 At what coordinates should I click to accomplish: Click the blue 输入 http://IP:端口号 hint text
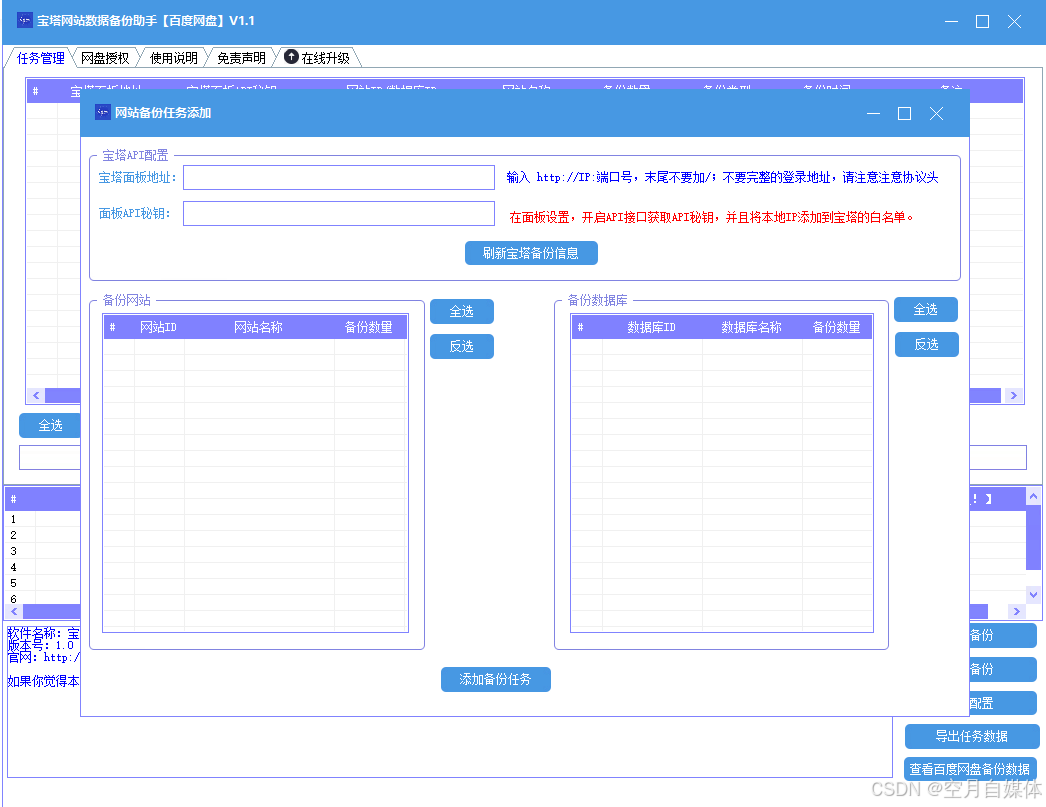[x=722, y=177]
